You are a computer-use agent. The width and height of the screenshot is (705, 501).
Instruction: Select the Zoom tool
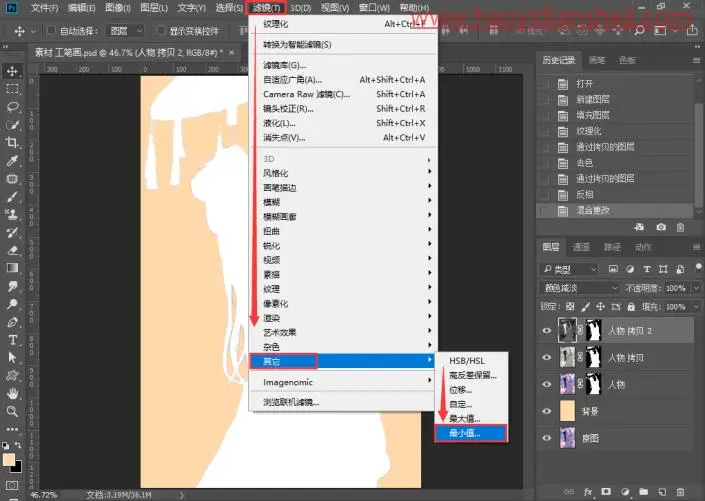coord(12,411)
